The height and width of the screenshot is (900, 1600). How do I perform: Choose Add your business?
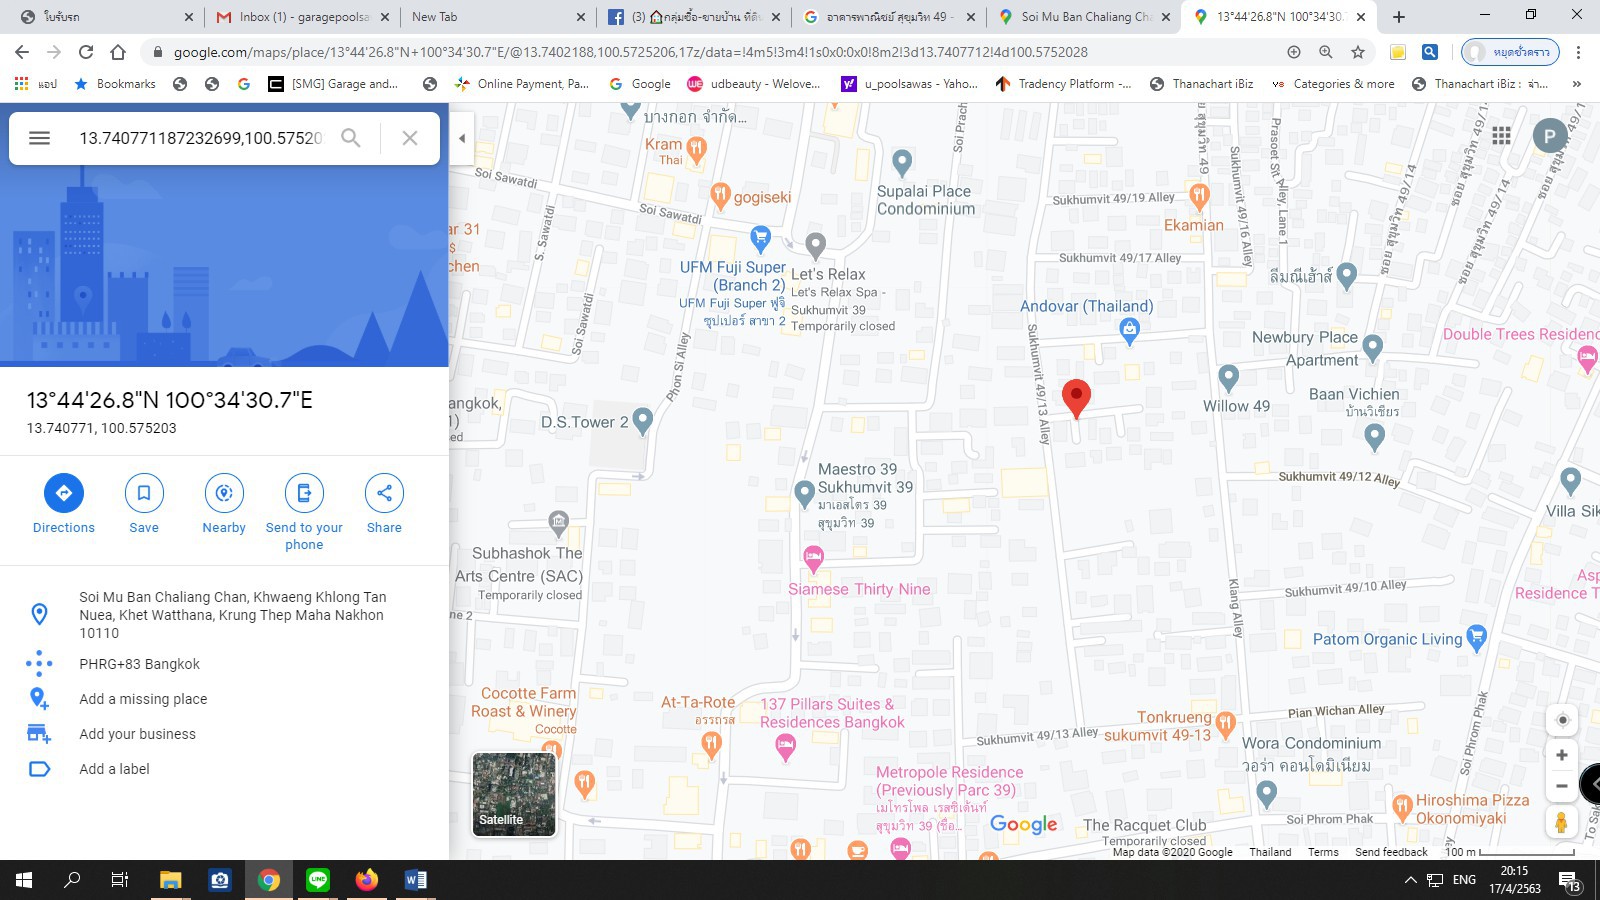click(x=137, y=734)
